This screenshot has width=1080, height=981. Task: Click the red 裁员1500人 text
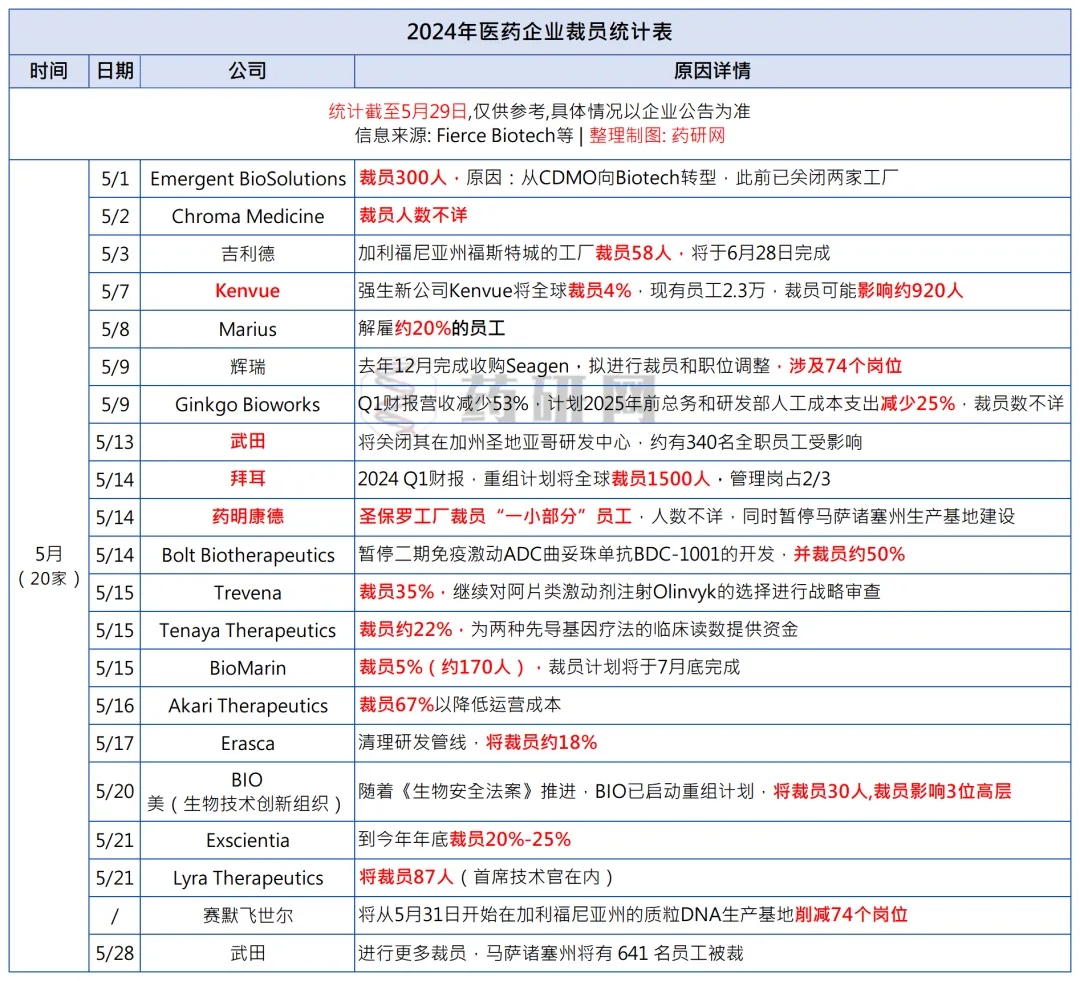coord(661,479)
